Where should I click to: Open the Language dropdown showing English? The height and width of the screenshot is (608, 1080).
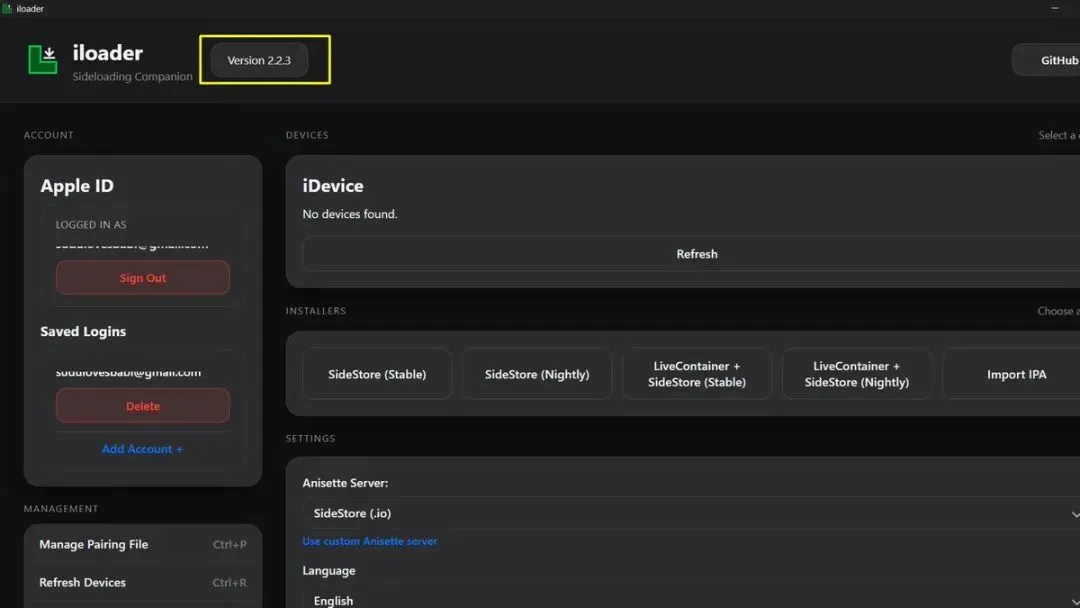(692, 598)
